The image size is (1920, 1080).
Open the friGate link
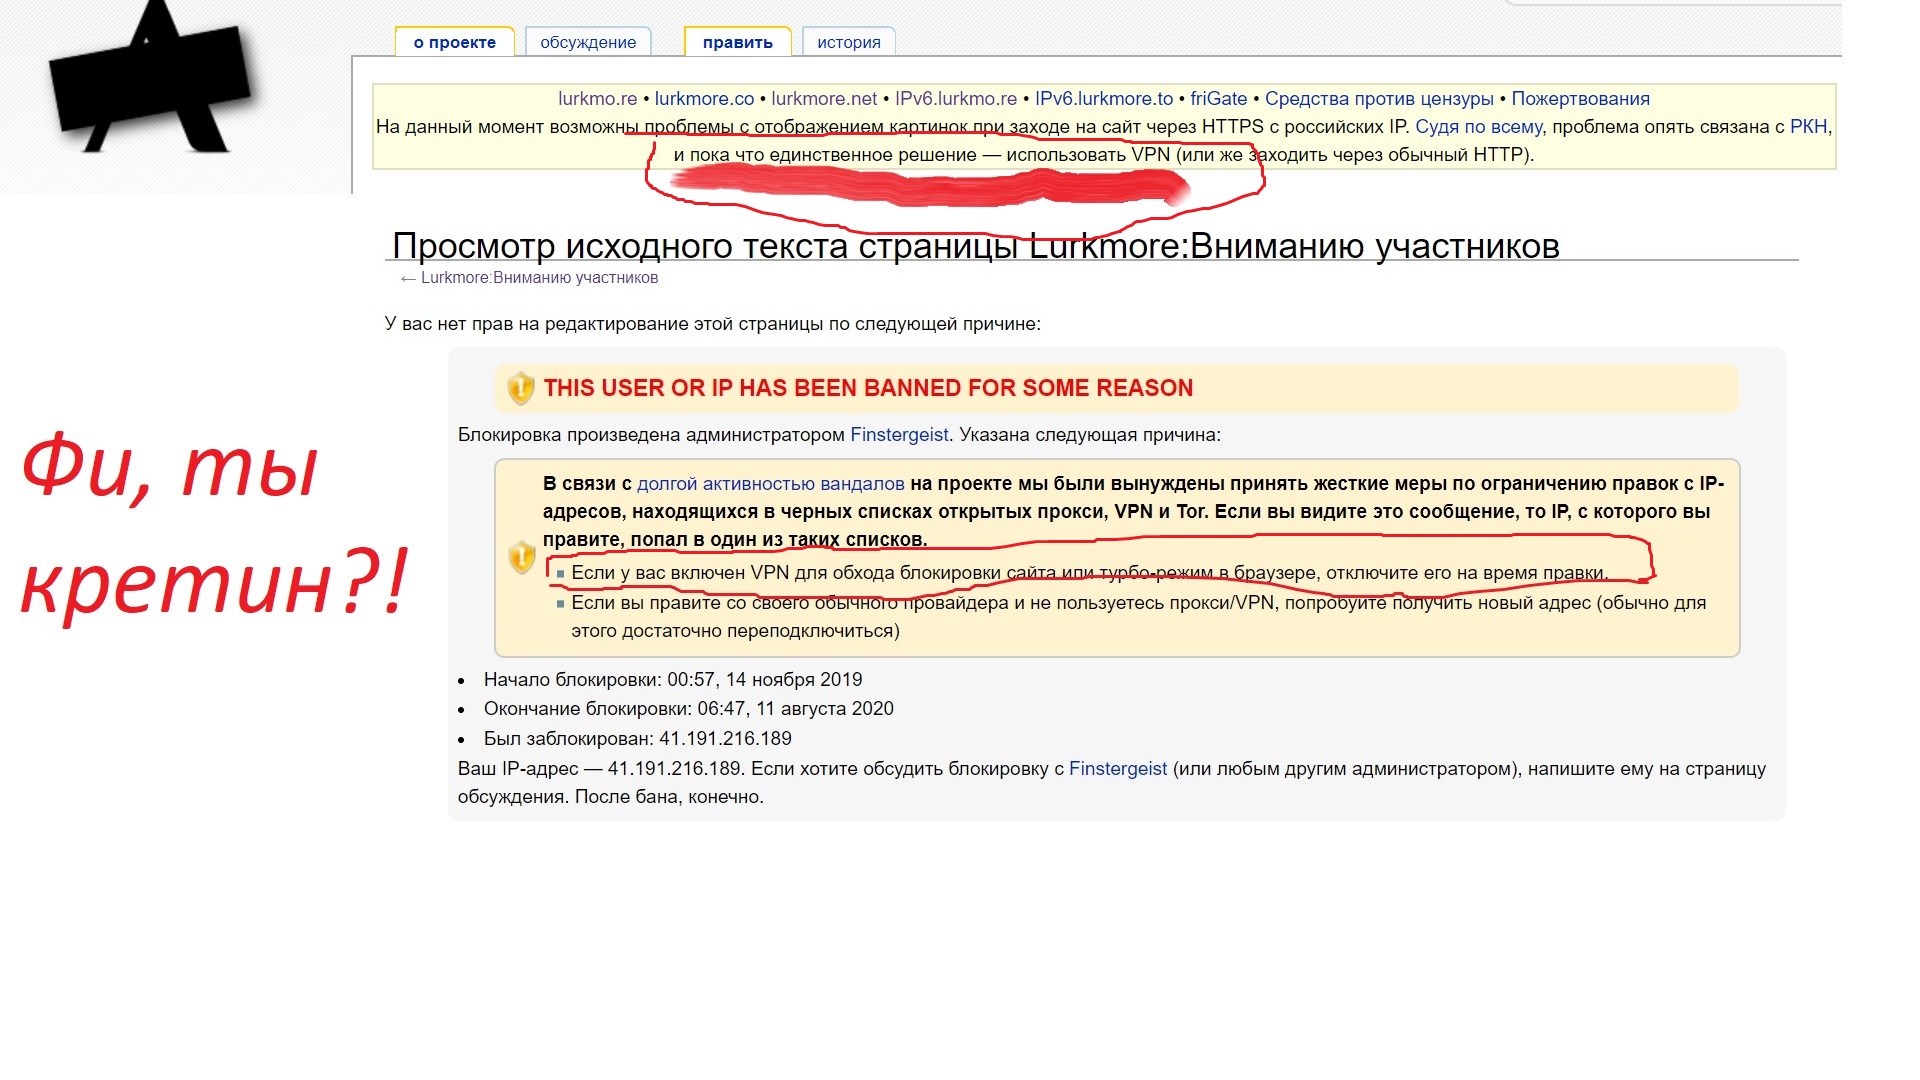pos(1218,99)
